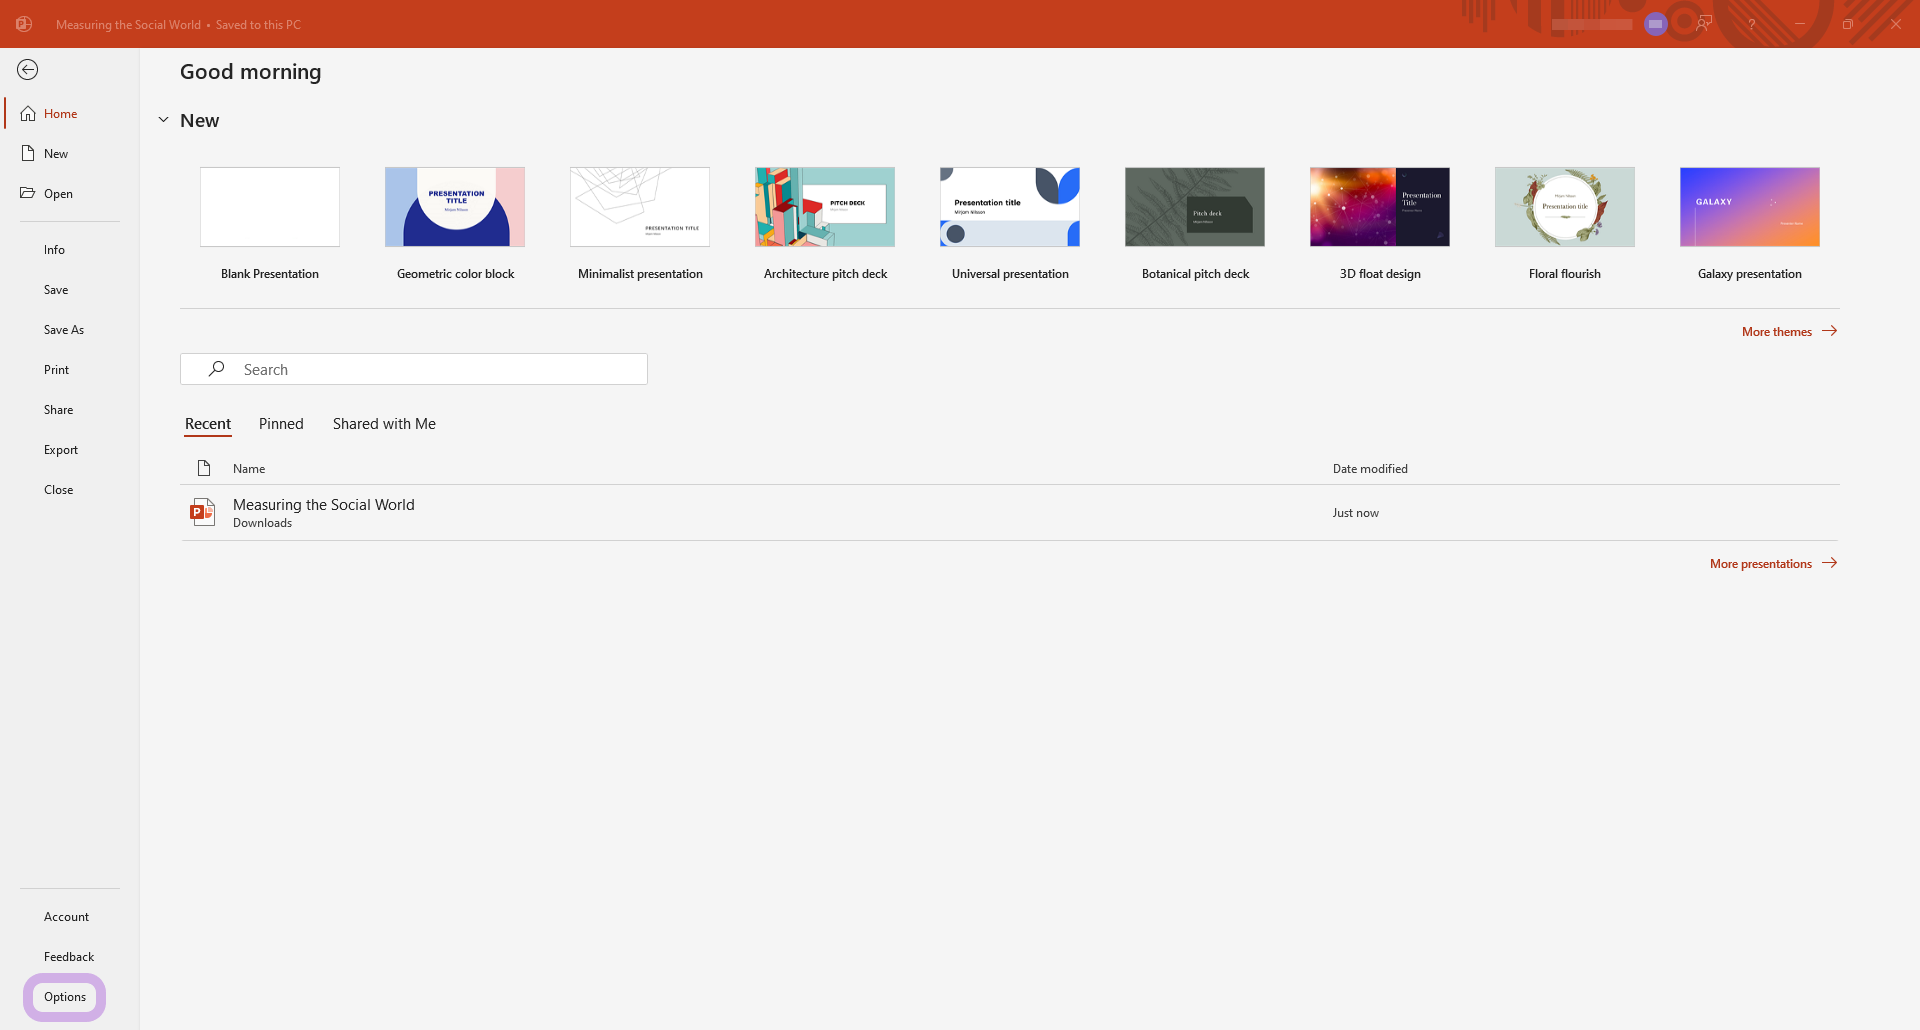Open Measuring the Social World recent file
1920x1030 pixels.
tap(1010, 513)
